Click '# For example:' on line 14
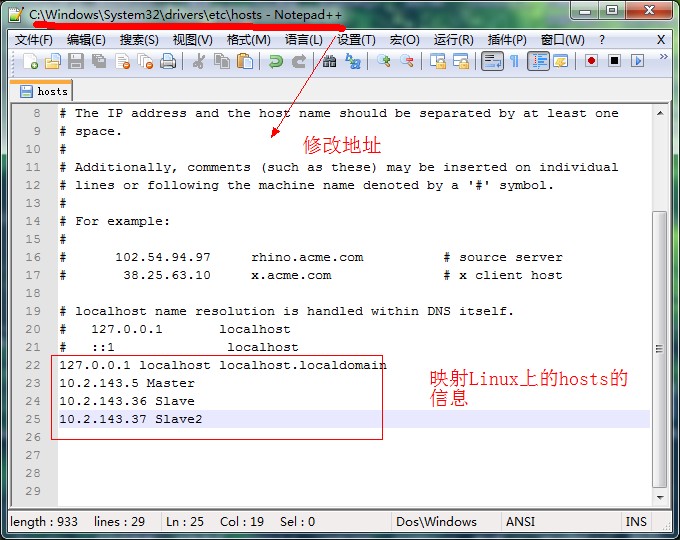The image size is (680, 540). [x=114, y=221]
